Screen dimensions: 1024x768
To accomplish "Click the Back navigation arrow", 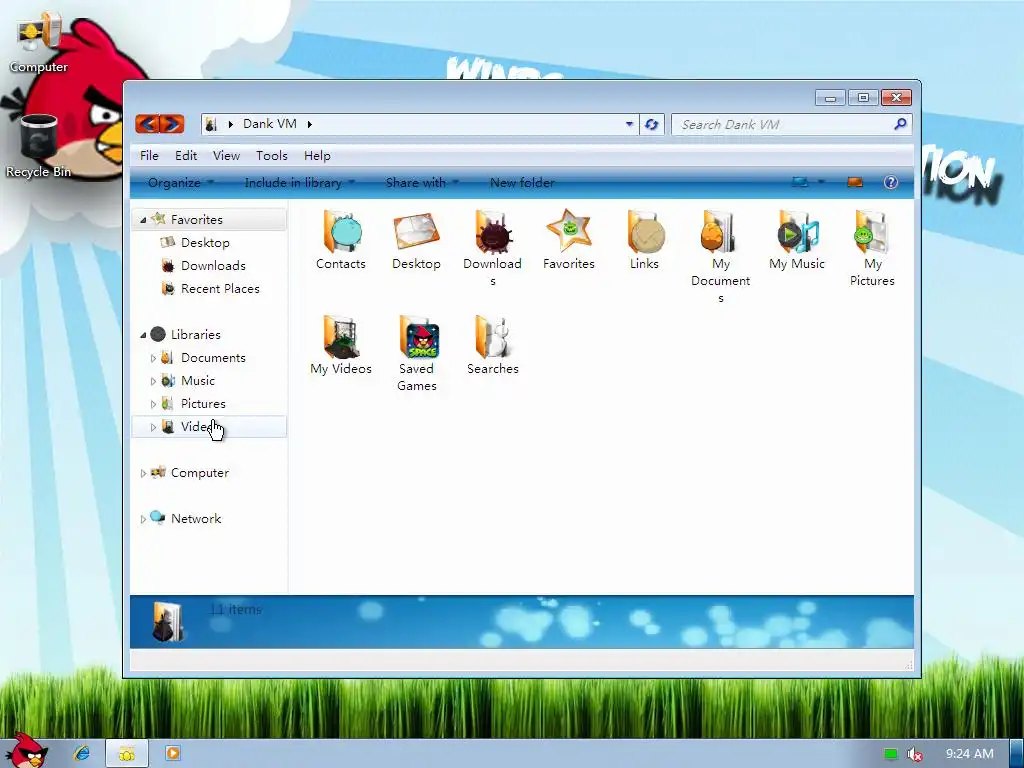I will tap(148, 123).
